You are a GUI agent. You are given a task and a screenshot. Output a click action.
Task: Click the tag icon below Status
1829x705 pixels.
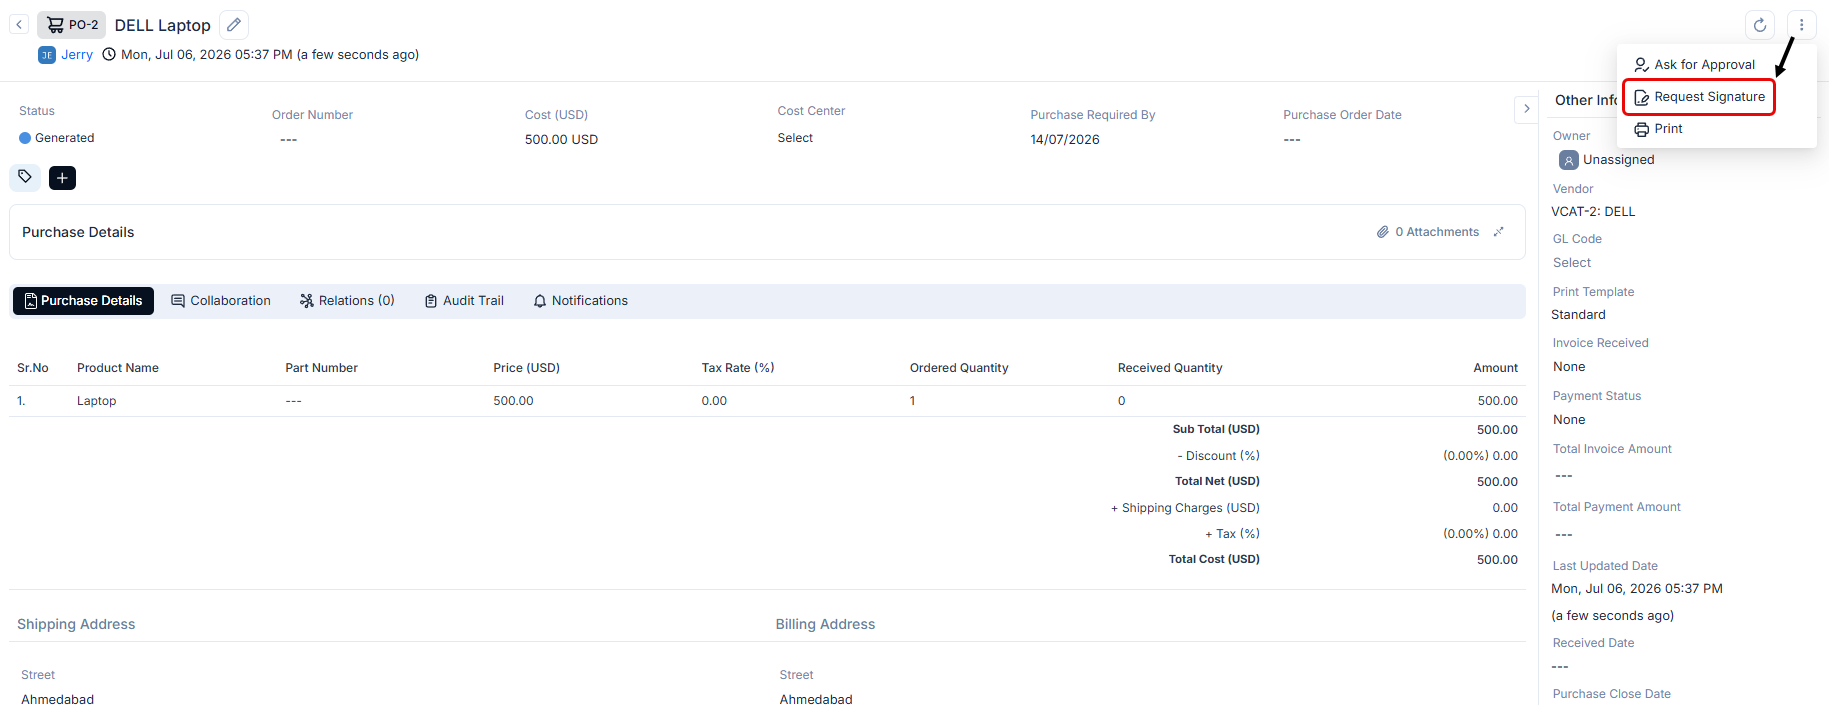click(x=25, y=177)
